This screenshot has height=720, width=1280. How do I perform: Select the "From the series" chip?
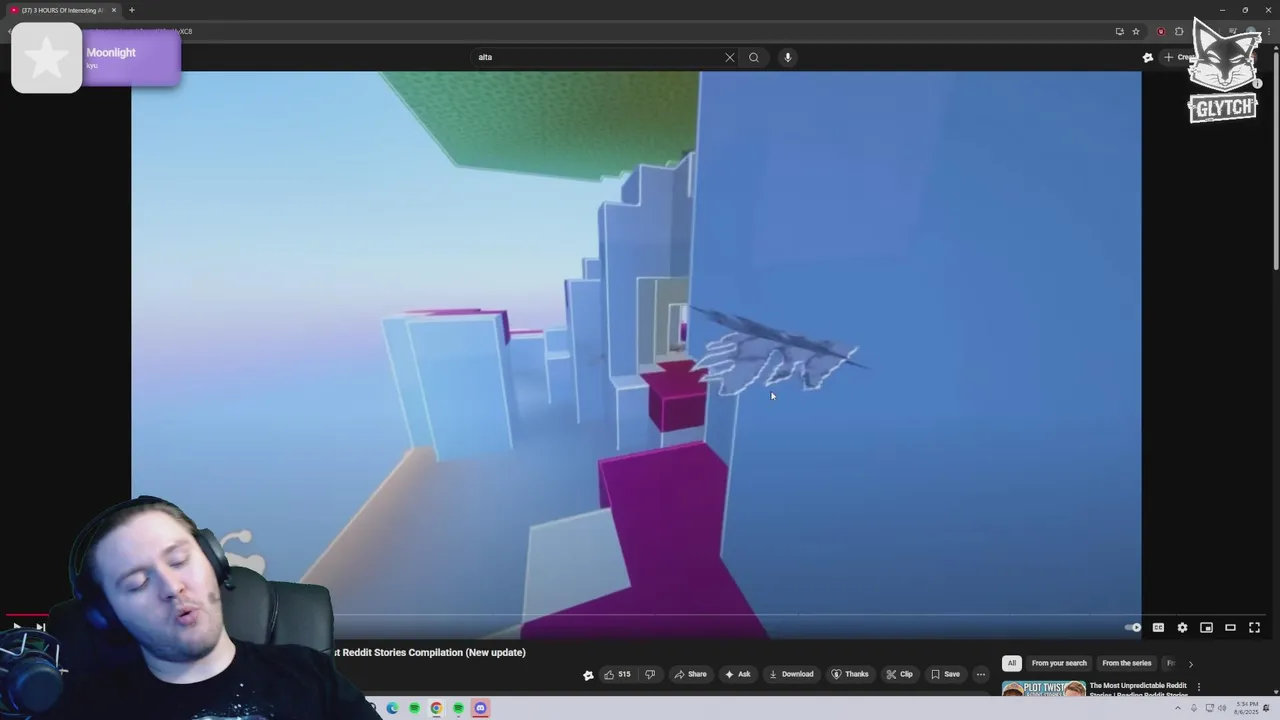coord(1126,663)
